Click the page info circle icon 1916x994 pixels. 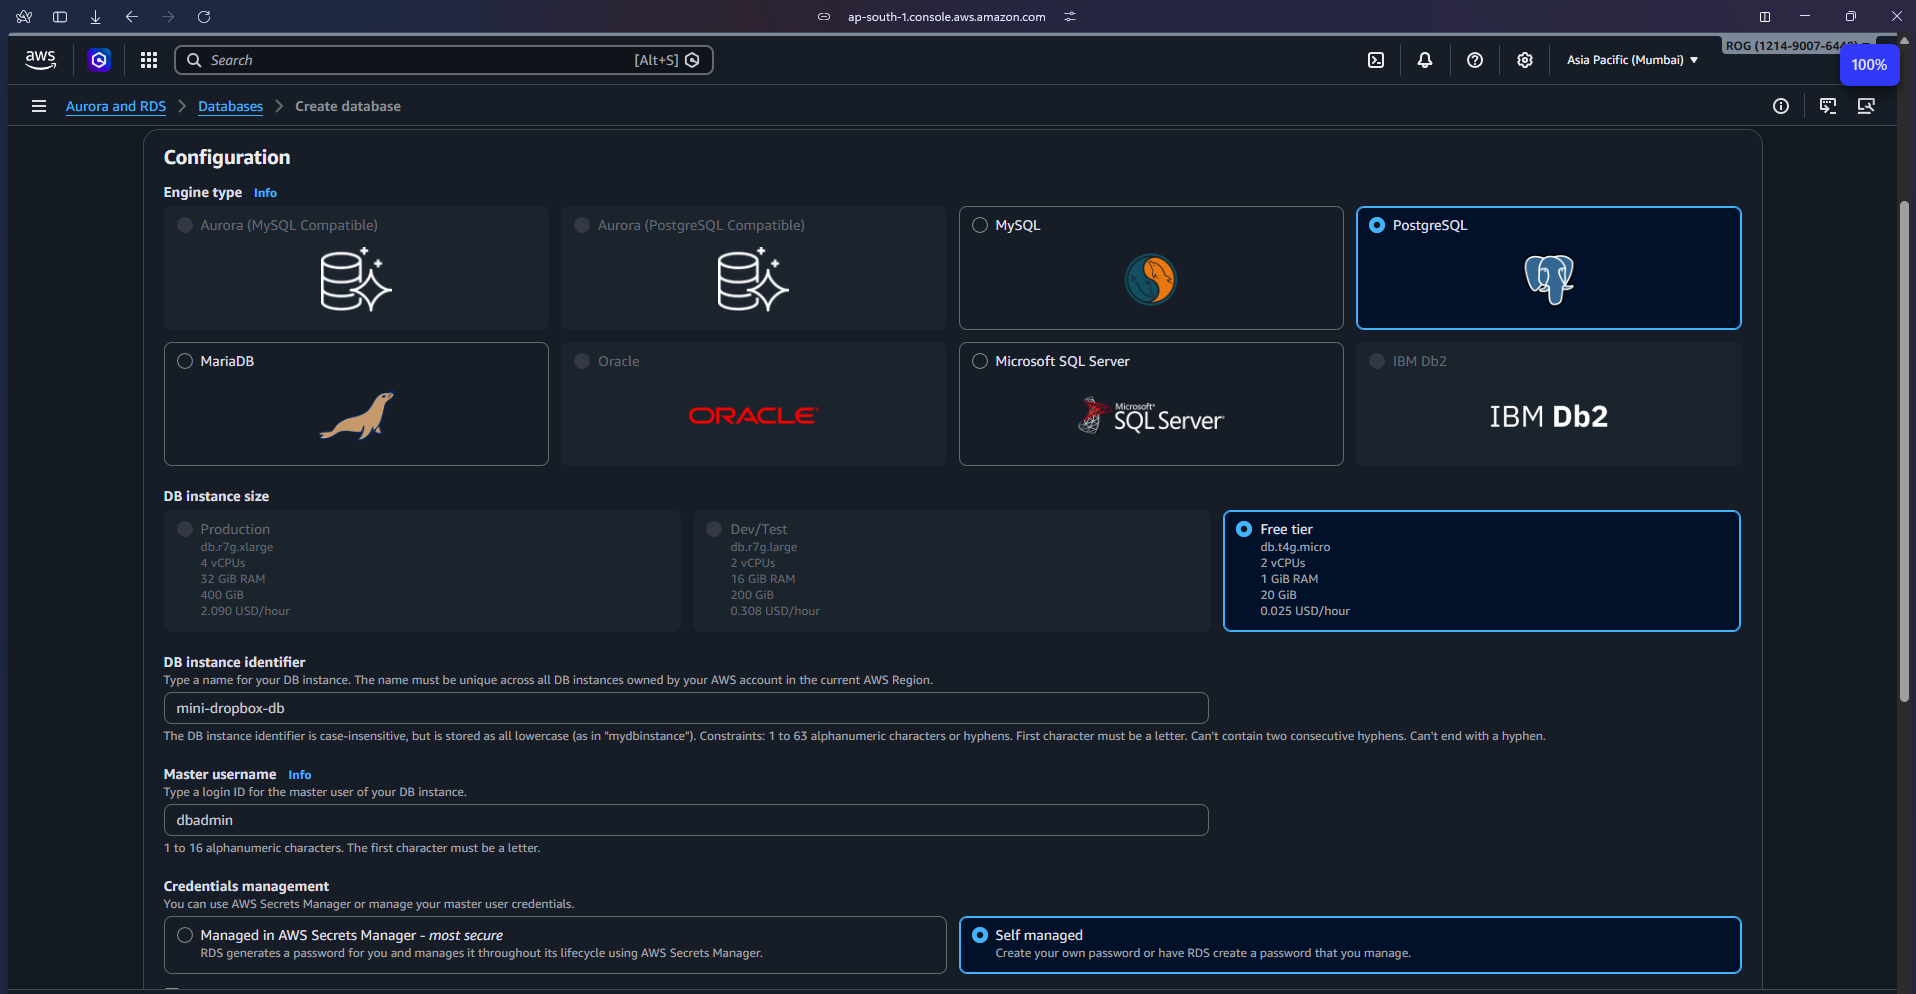pos(1781,106)
